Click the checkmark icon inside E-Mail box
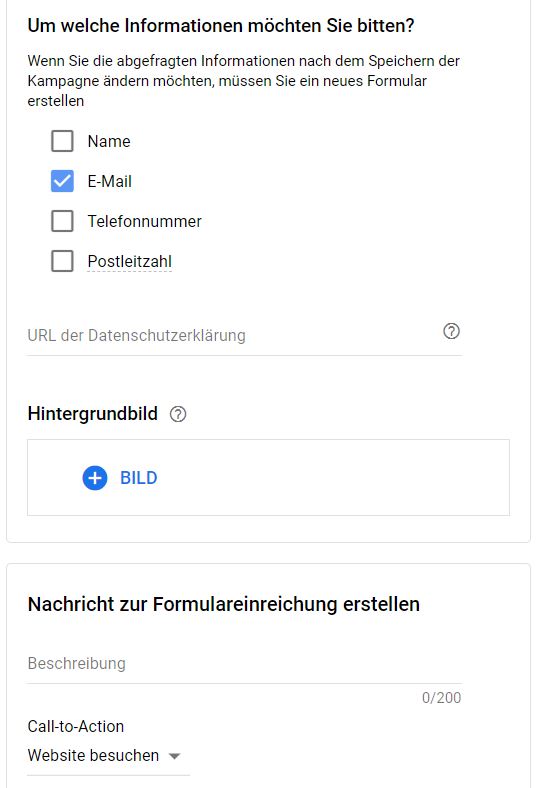The height and width of the screenshot is (788, 538). tap(62, 181)
